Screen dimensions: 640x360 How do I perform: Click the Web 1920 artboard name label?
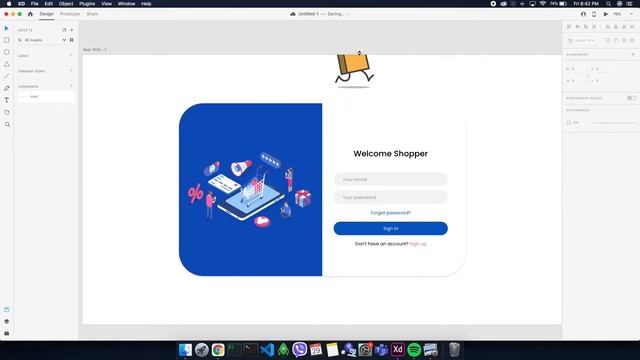pyautogui.click(x=95, y=50)
